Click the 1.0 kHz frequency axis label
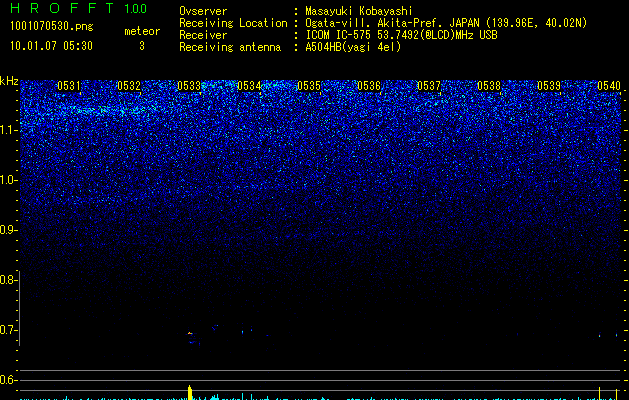Image resolution: width=629 pixels, height=400 pixels. tap(8, 180)
